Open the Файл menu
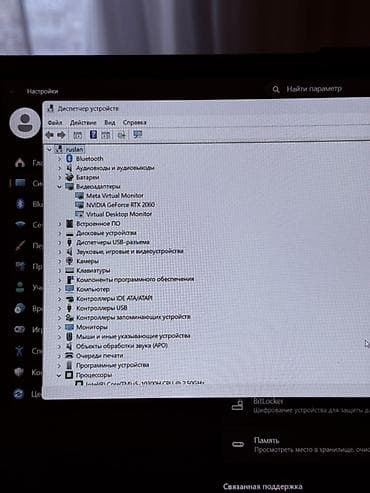This screenshot has height=493, width=370. click(x=55, y=123)
